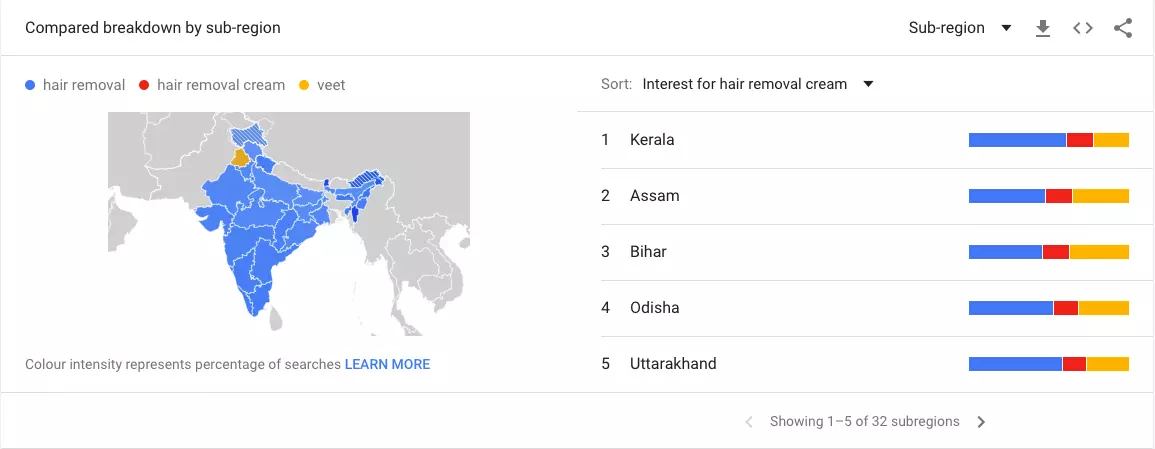Click Uttarakhand in the ranking list

(x=673, y=364)
